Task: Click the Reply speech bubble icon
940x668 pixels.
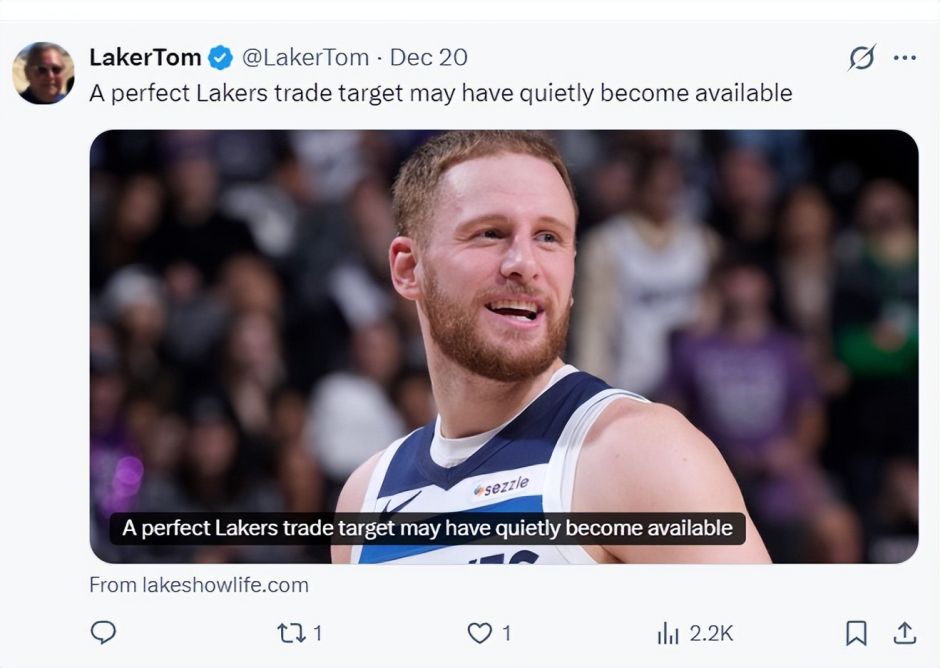Action: point(103,632)
